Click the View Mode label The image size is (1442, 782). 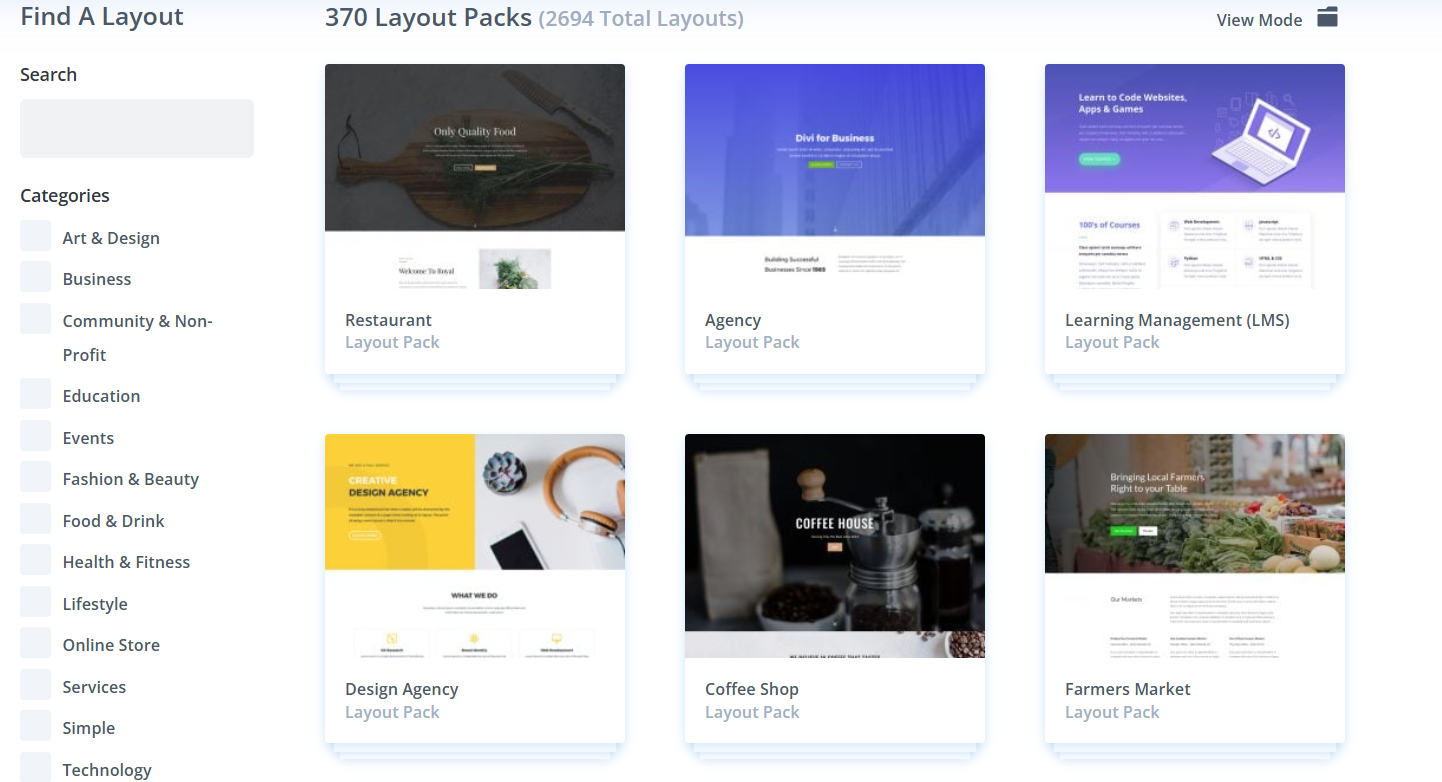click(1259, 20)
